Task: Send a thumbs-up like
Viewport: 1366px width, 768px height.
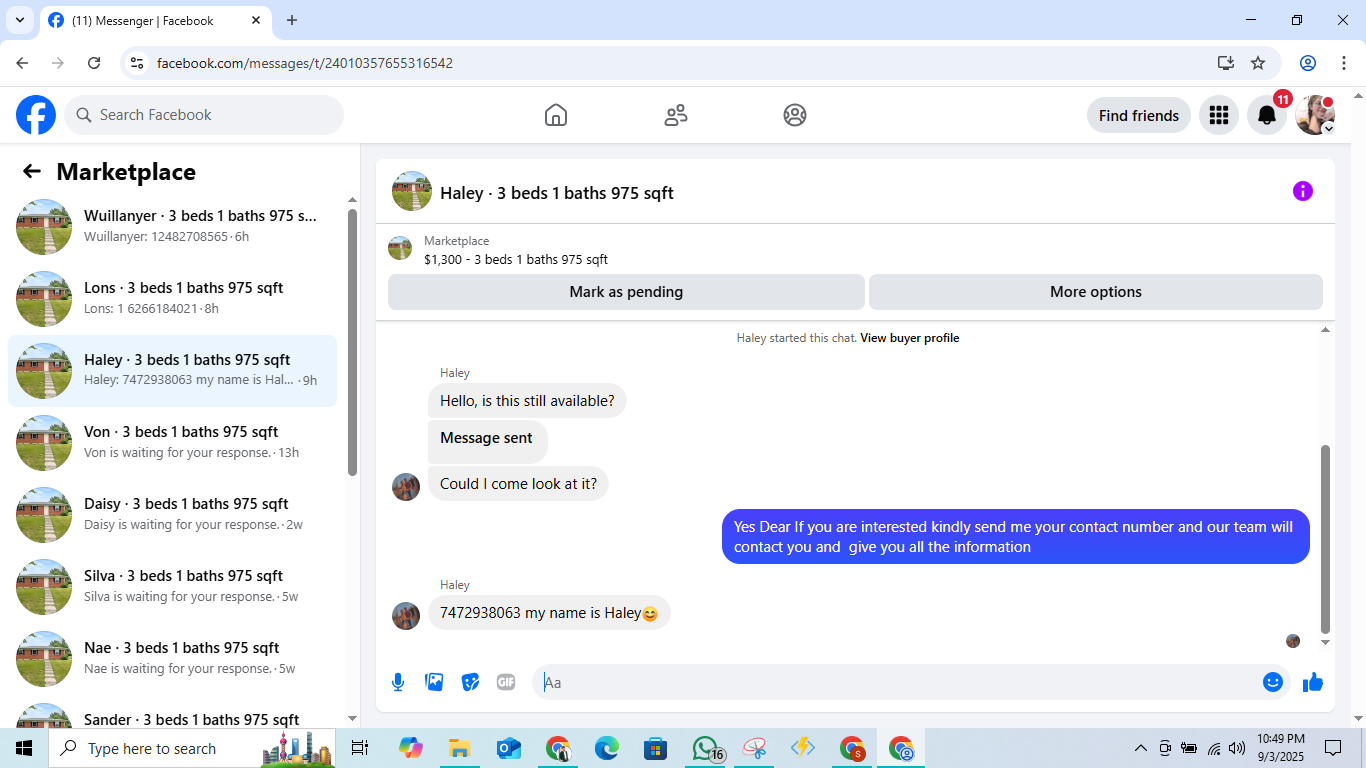Action: 1313,682
